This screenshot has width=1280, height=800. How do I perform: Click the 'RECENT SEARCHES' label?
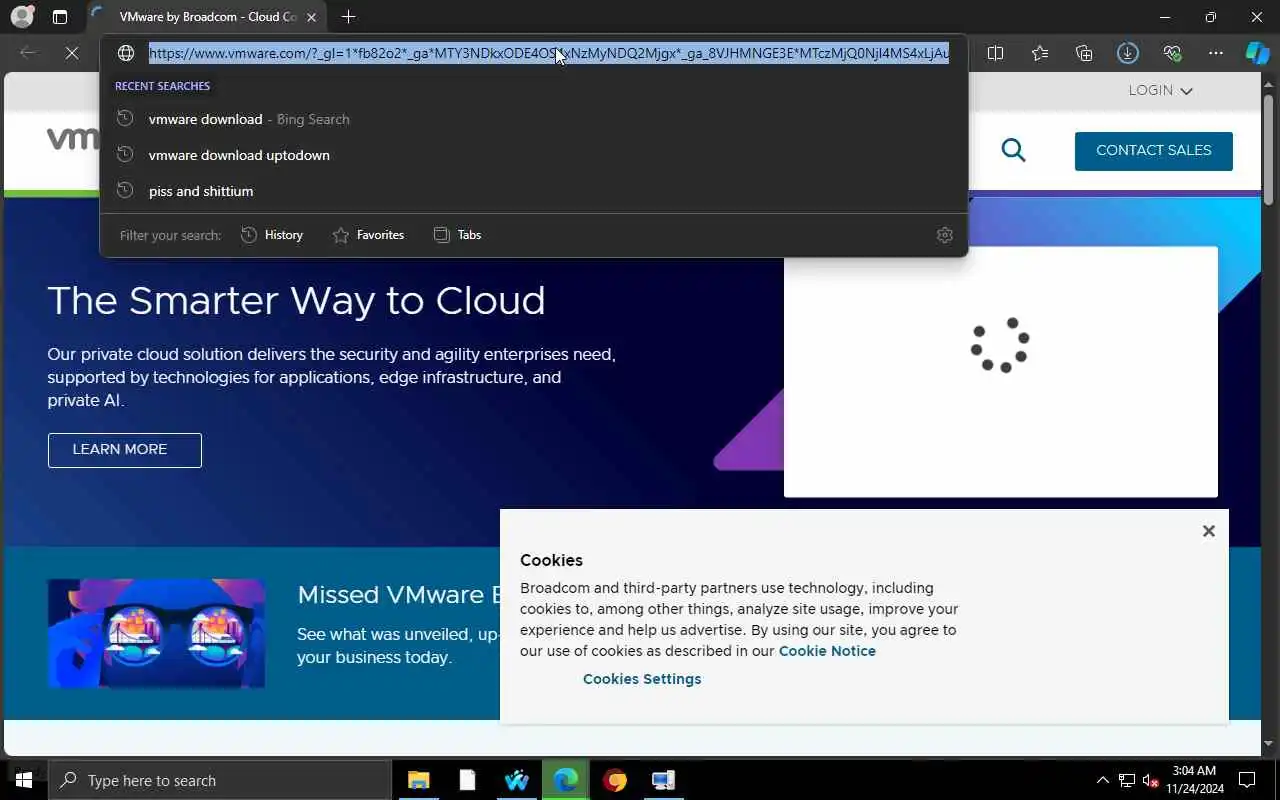pyautogui.click(x=162, y=86)
